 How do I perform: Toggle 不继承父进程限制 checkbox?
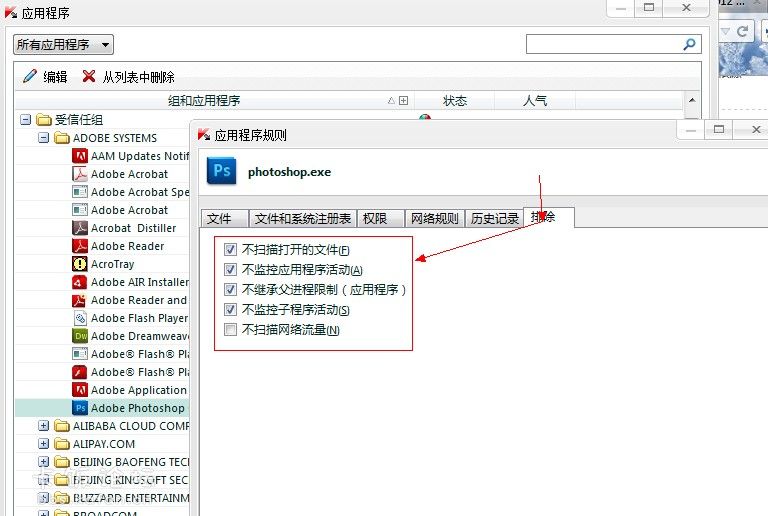pyautogui.click(x=230, y=289)
